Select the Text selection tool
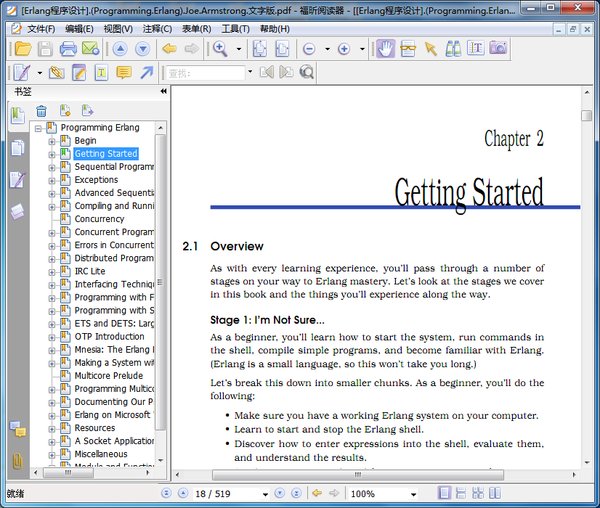This screenshot has width=600, height=508. coord(476,49)
